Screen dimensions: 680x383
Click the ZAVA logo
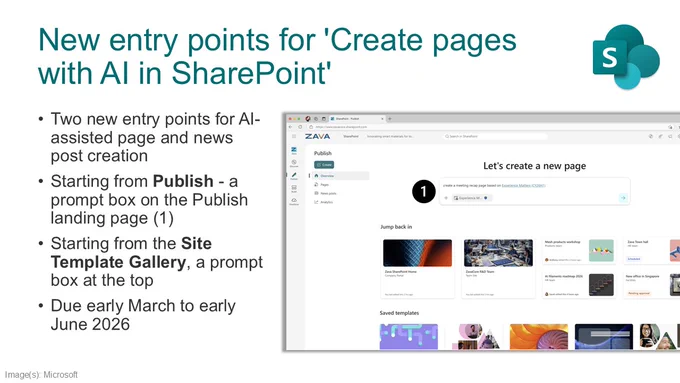coord(317,136)
